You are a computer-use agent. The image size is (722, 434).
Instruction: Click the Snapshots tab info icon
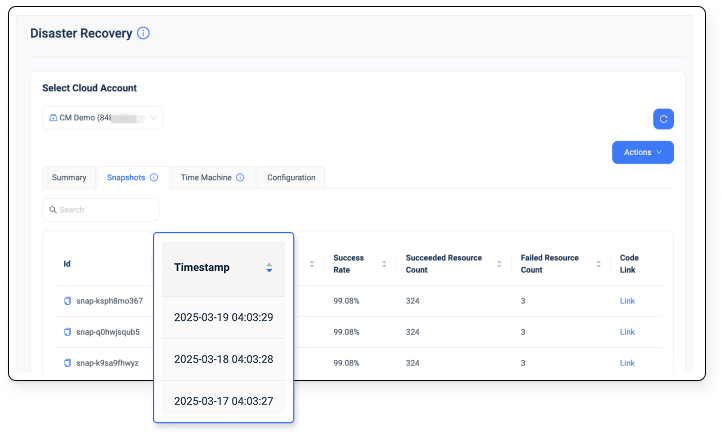tap(154, 177)
